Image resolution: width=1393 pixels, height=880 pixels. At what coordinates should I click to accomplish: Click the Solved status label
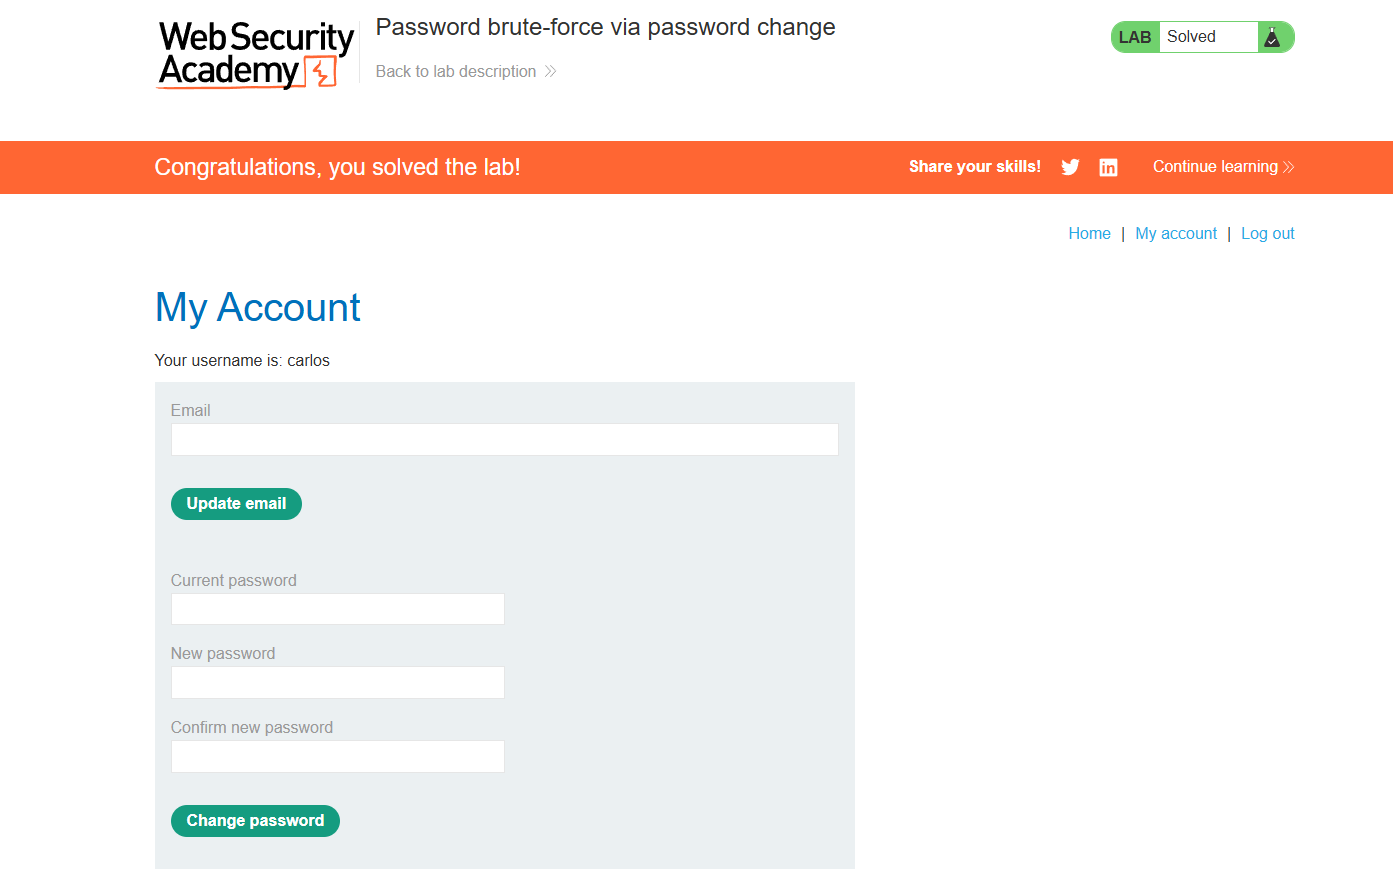click(1191, 37)
